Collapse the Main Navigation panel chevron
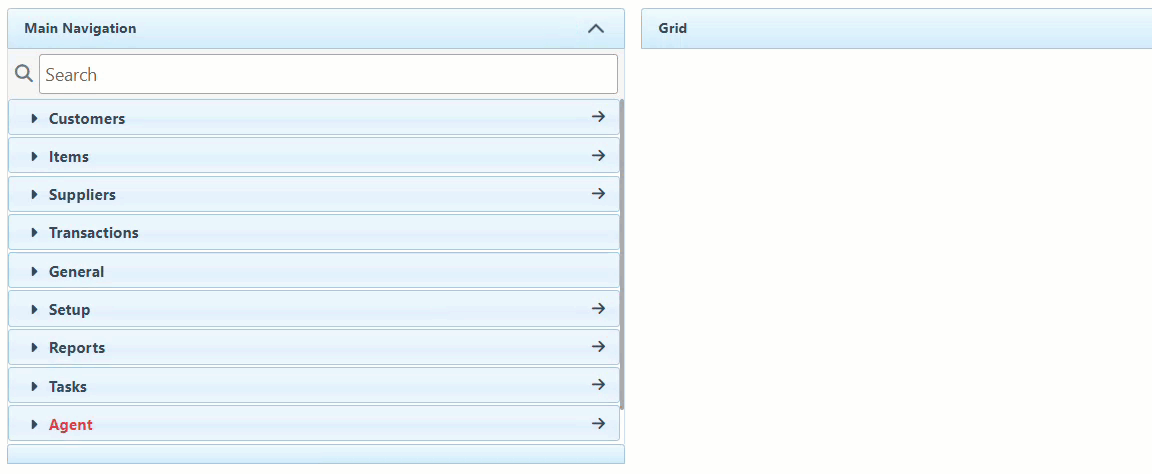This screenshot has width=1152, height=474. click(x=596, y=29)
